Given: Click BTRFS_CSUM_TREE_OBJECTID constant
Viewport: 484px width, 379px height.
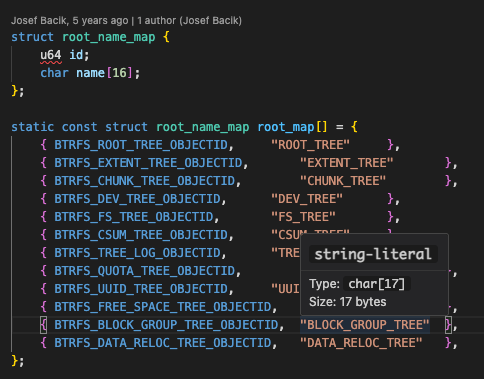Looking at the screenshot, I should [141, 235].
